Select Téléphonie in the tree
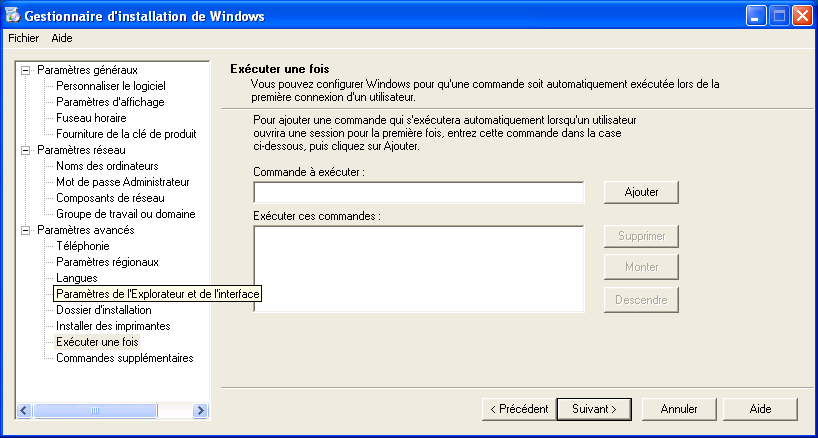Image resolution: width=818 pixels, height=438 pixels. (82, 246)
